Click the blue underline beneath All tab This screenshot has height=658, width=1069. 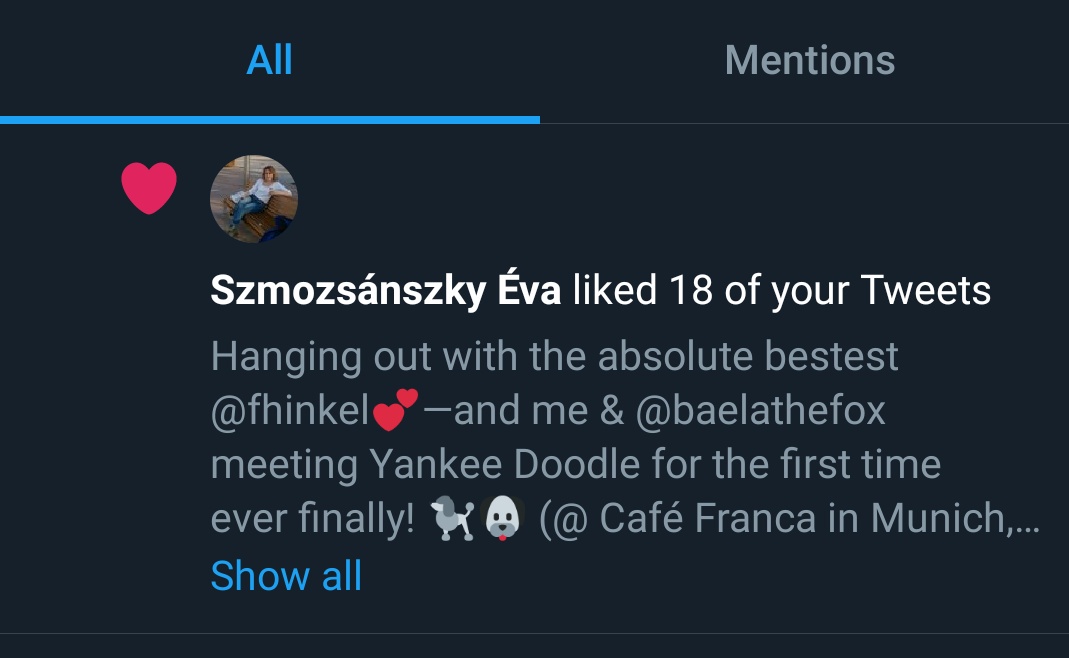(270, 119)
